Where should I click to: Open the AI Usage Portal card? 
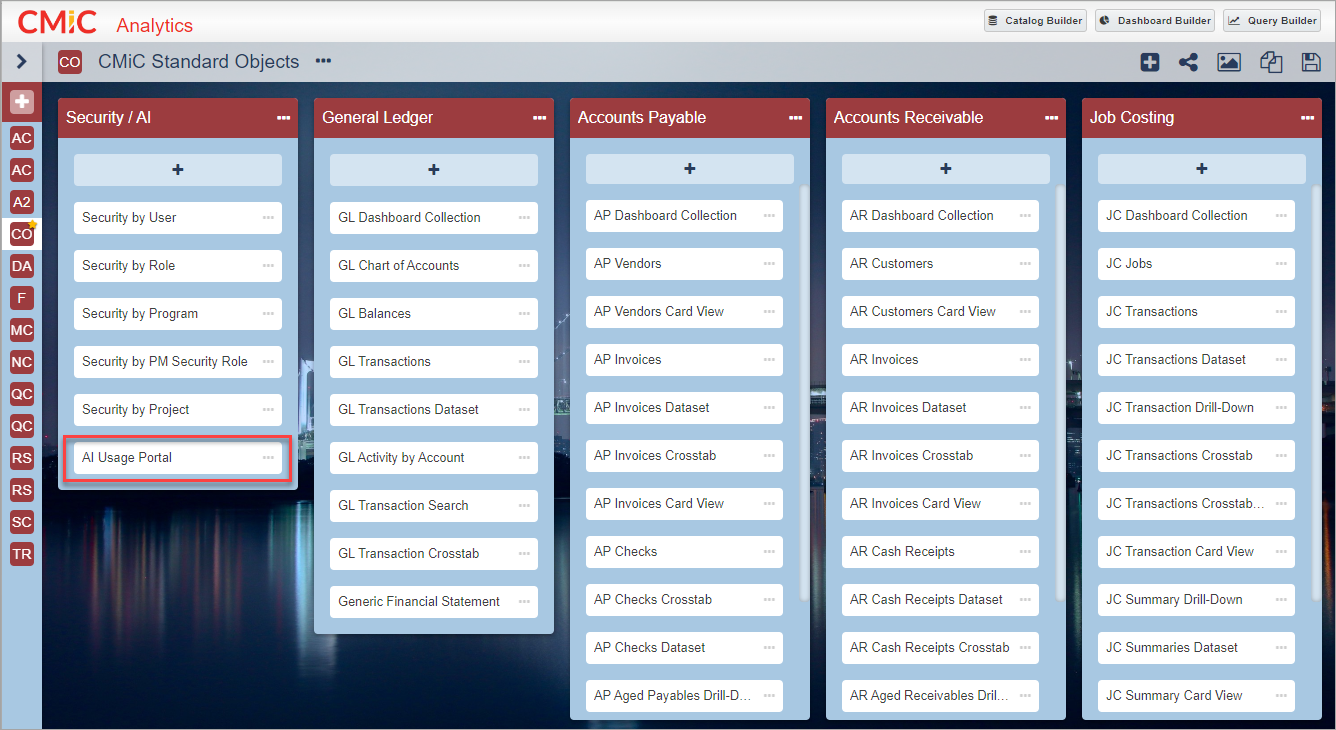(178, 458)
